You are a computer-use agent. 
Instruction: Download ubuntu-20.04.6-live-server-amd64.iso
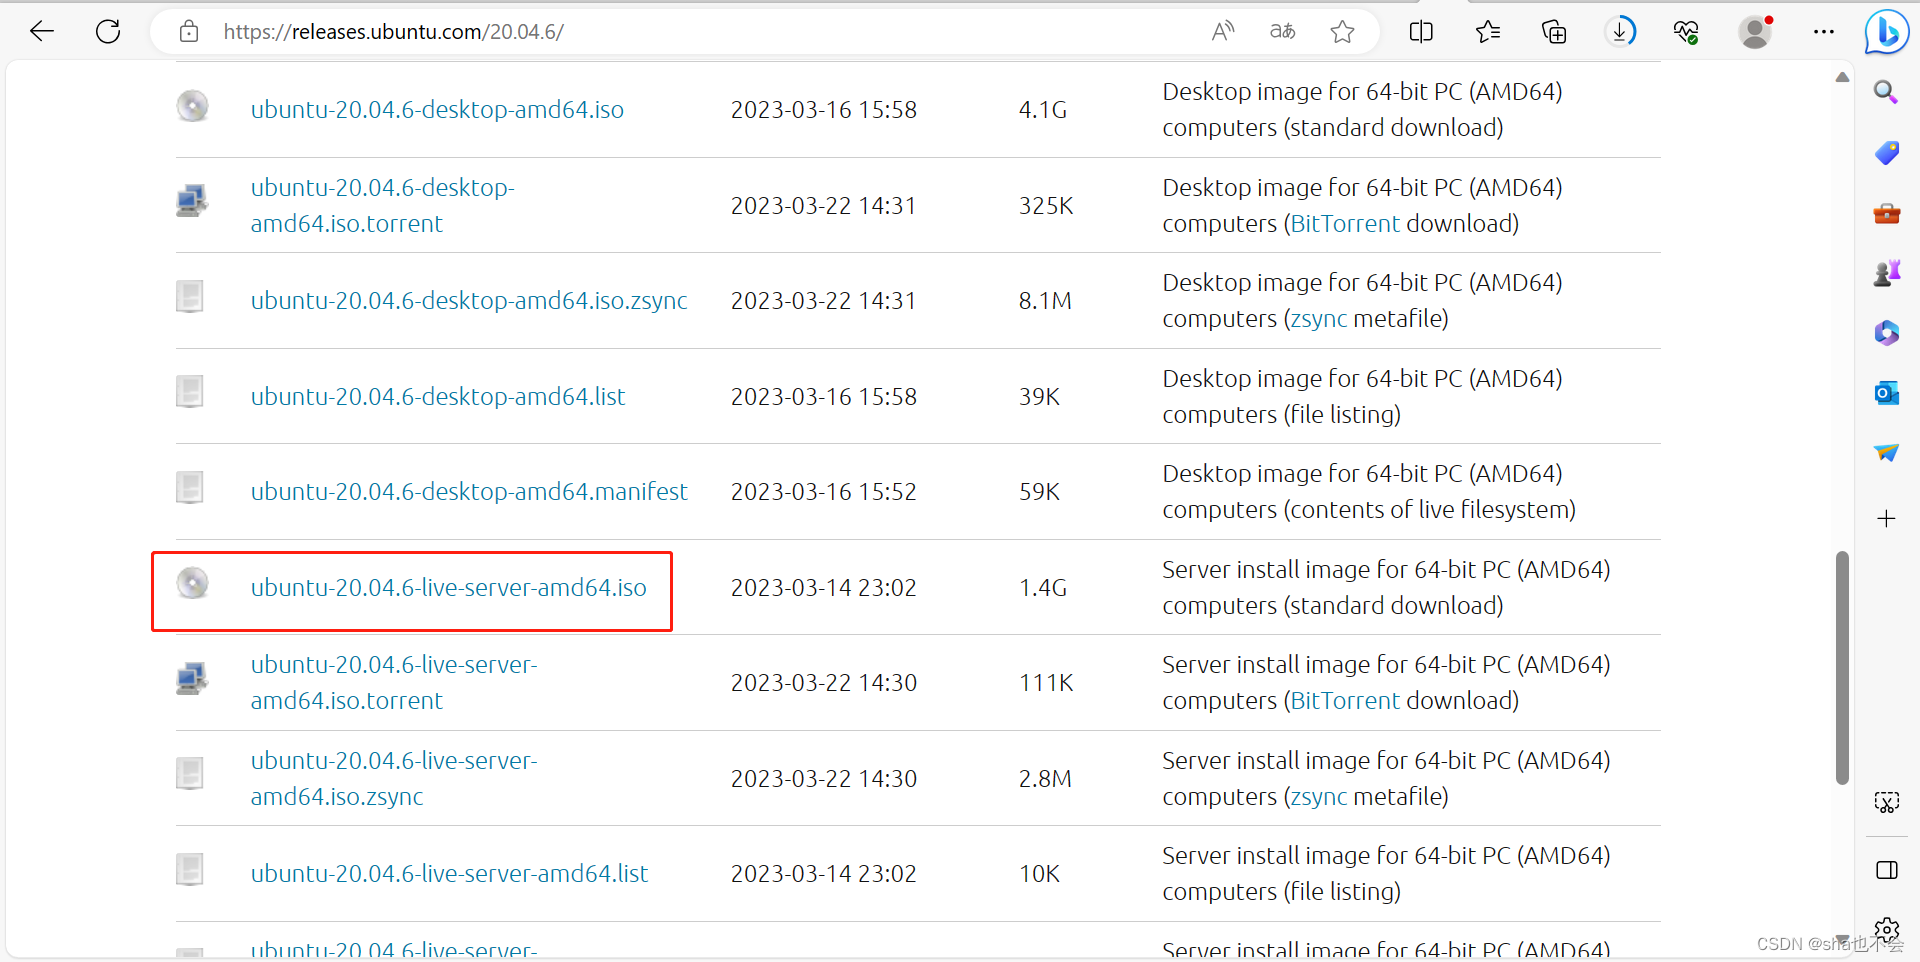coord(449,588)
